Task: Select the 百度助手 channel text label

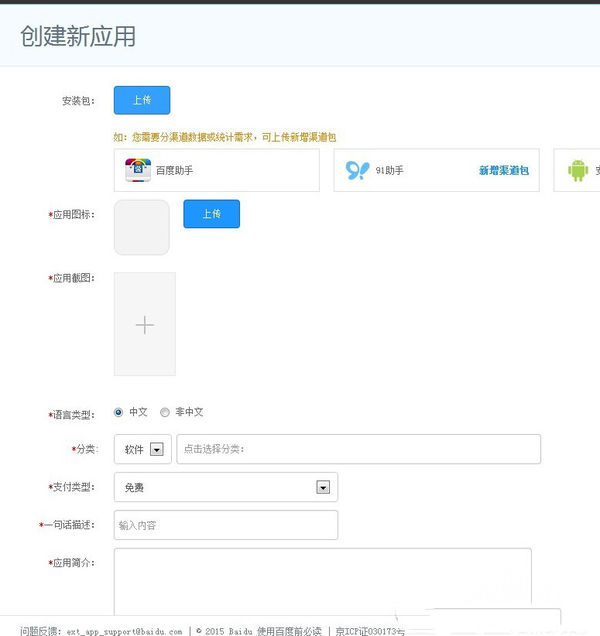Action: (x=174, y=171)
